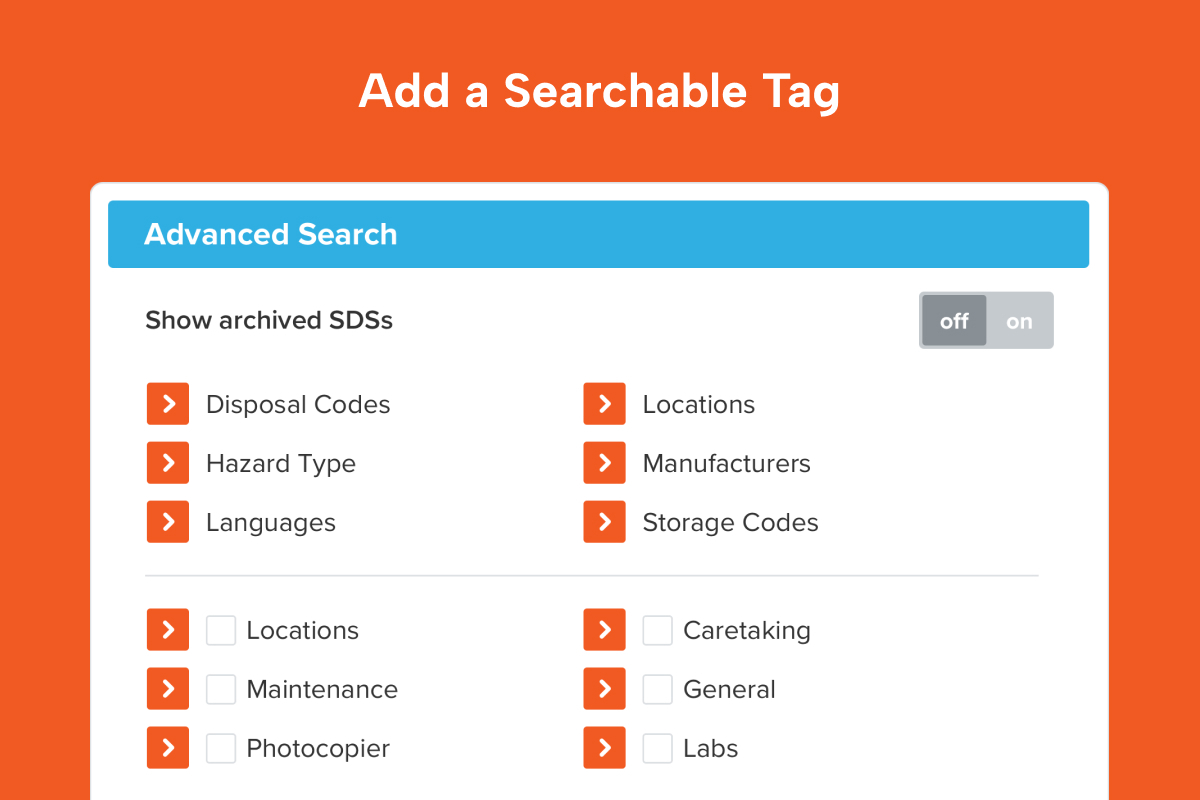The width and height of the screenshot is (1200, 800).
Task: Expand the Maintenance tag group arrow
Action: coord(168,689)
